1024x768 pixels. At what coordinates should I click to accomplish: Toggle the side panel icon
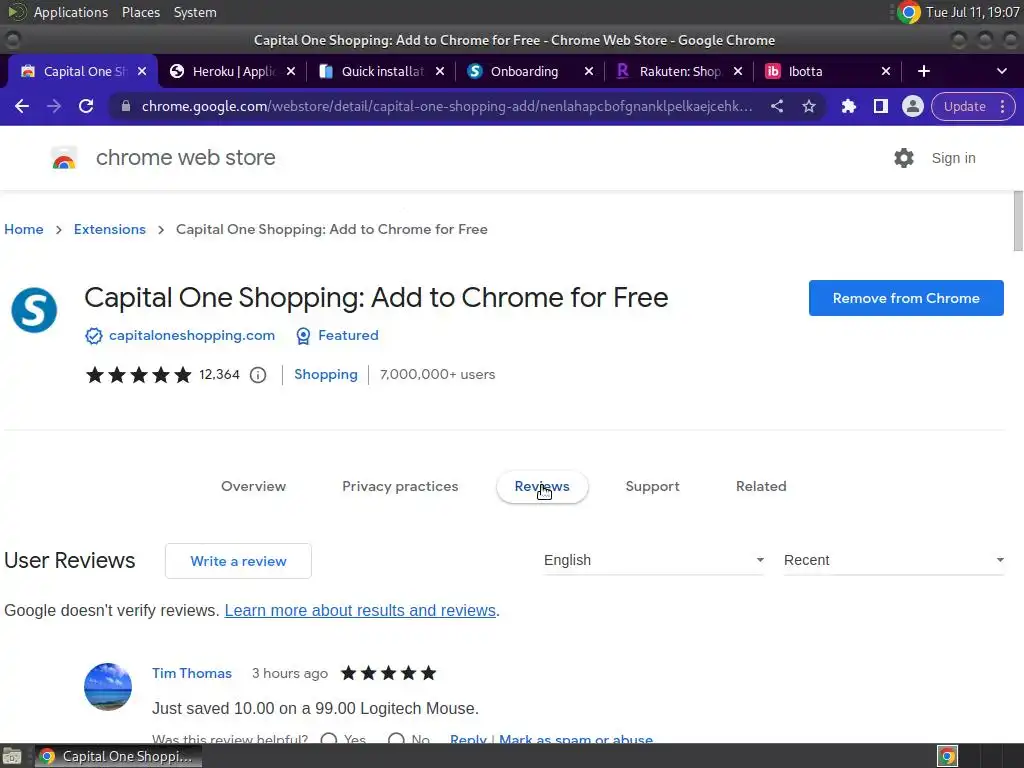click(880, 106)
